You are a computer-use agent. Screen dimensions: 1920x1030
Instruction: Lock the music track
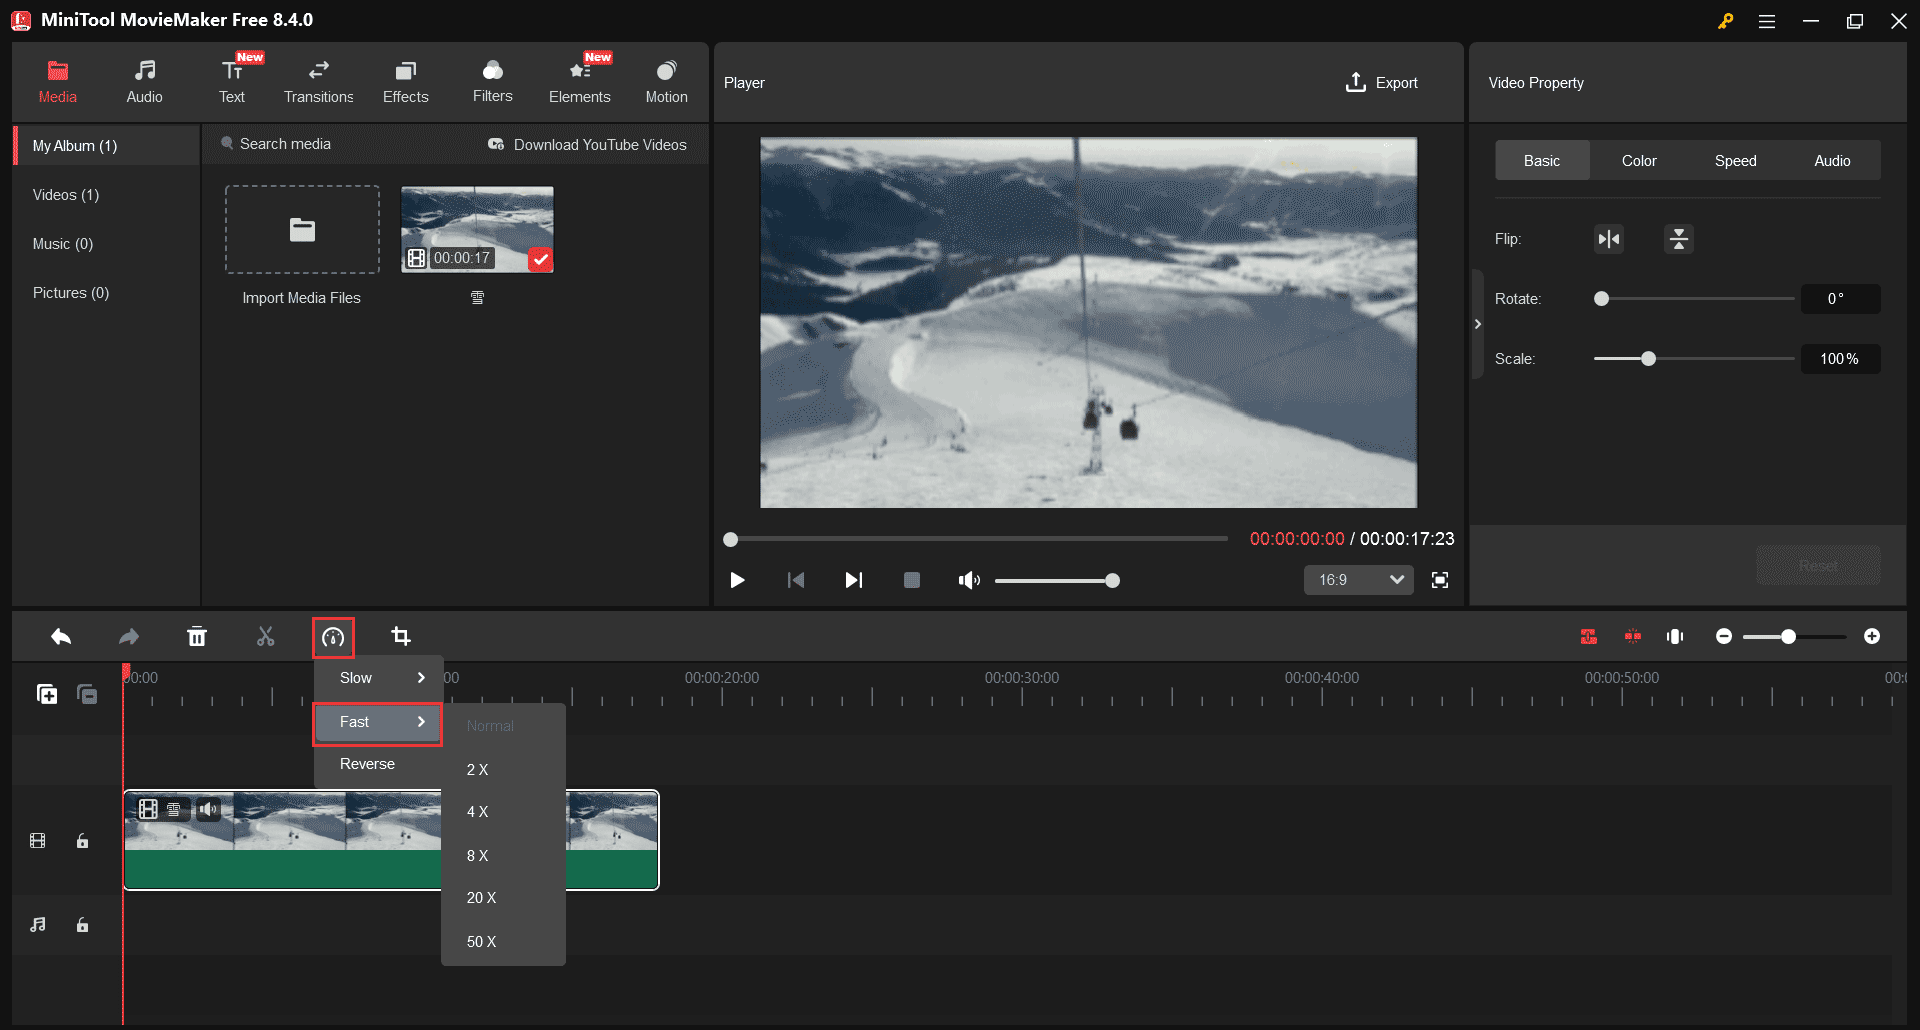pyautogui.click(x=83, y=925)
